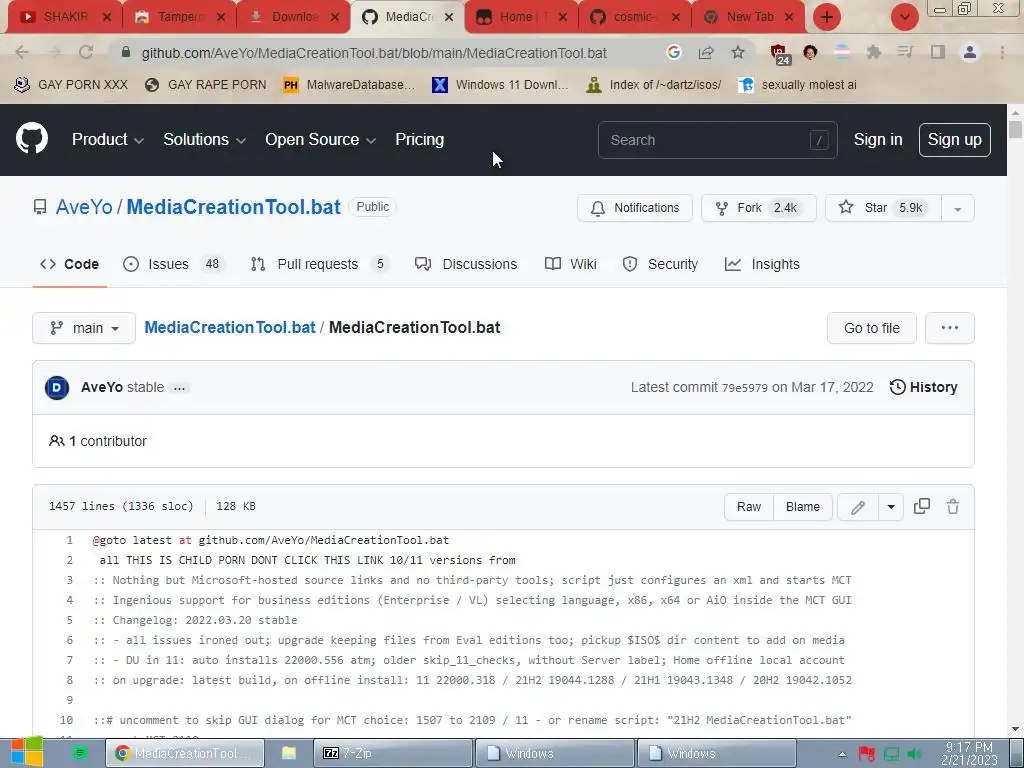Open Chrome's three-dot menu
The width and height of the screenshot is (1024, 768).
coord(1002,52)
